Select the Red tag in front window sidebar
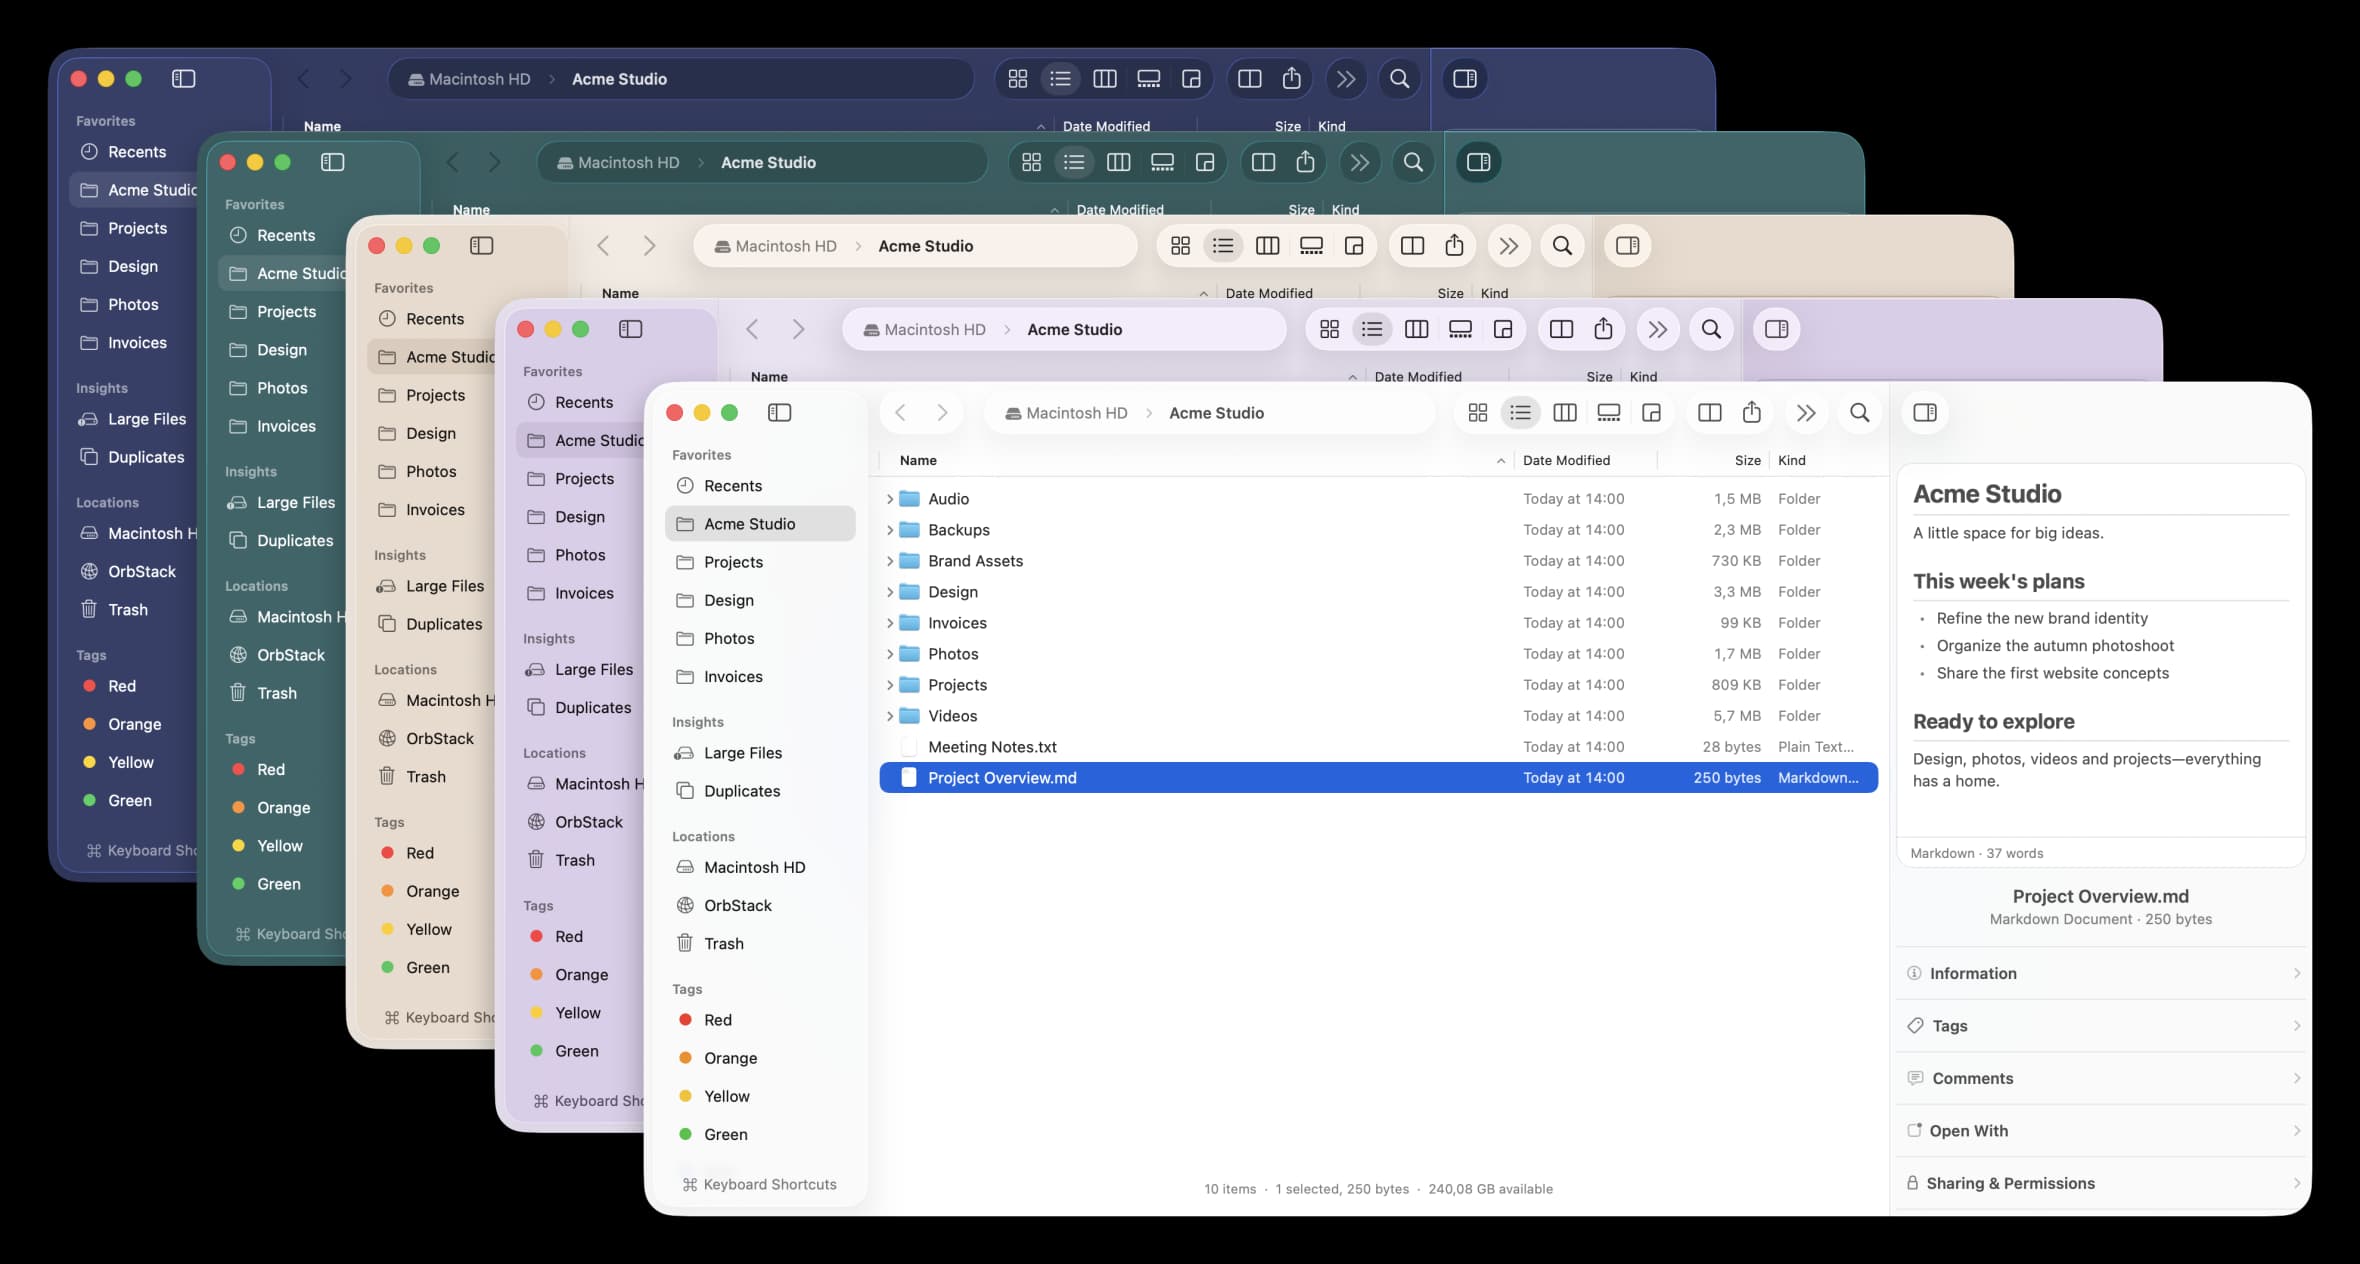 [x=760, y=1020]
